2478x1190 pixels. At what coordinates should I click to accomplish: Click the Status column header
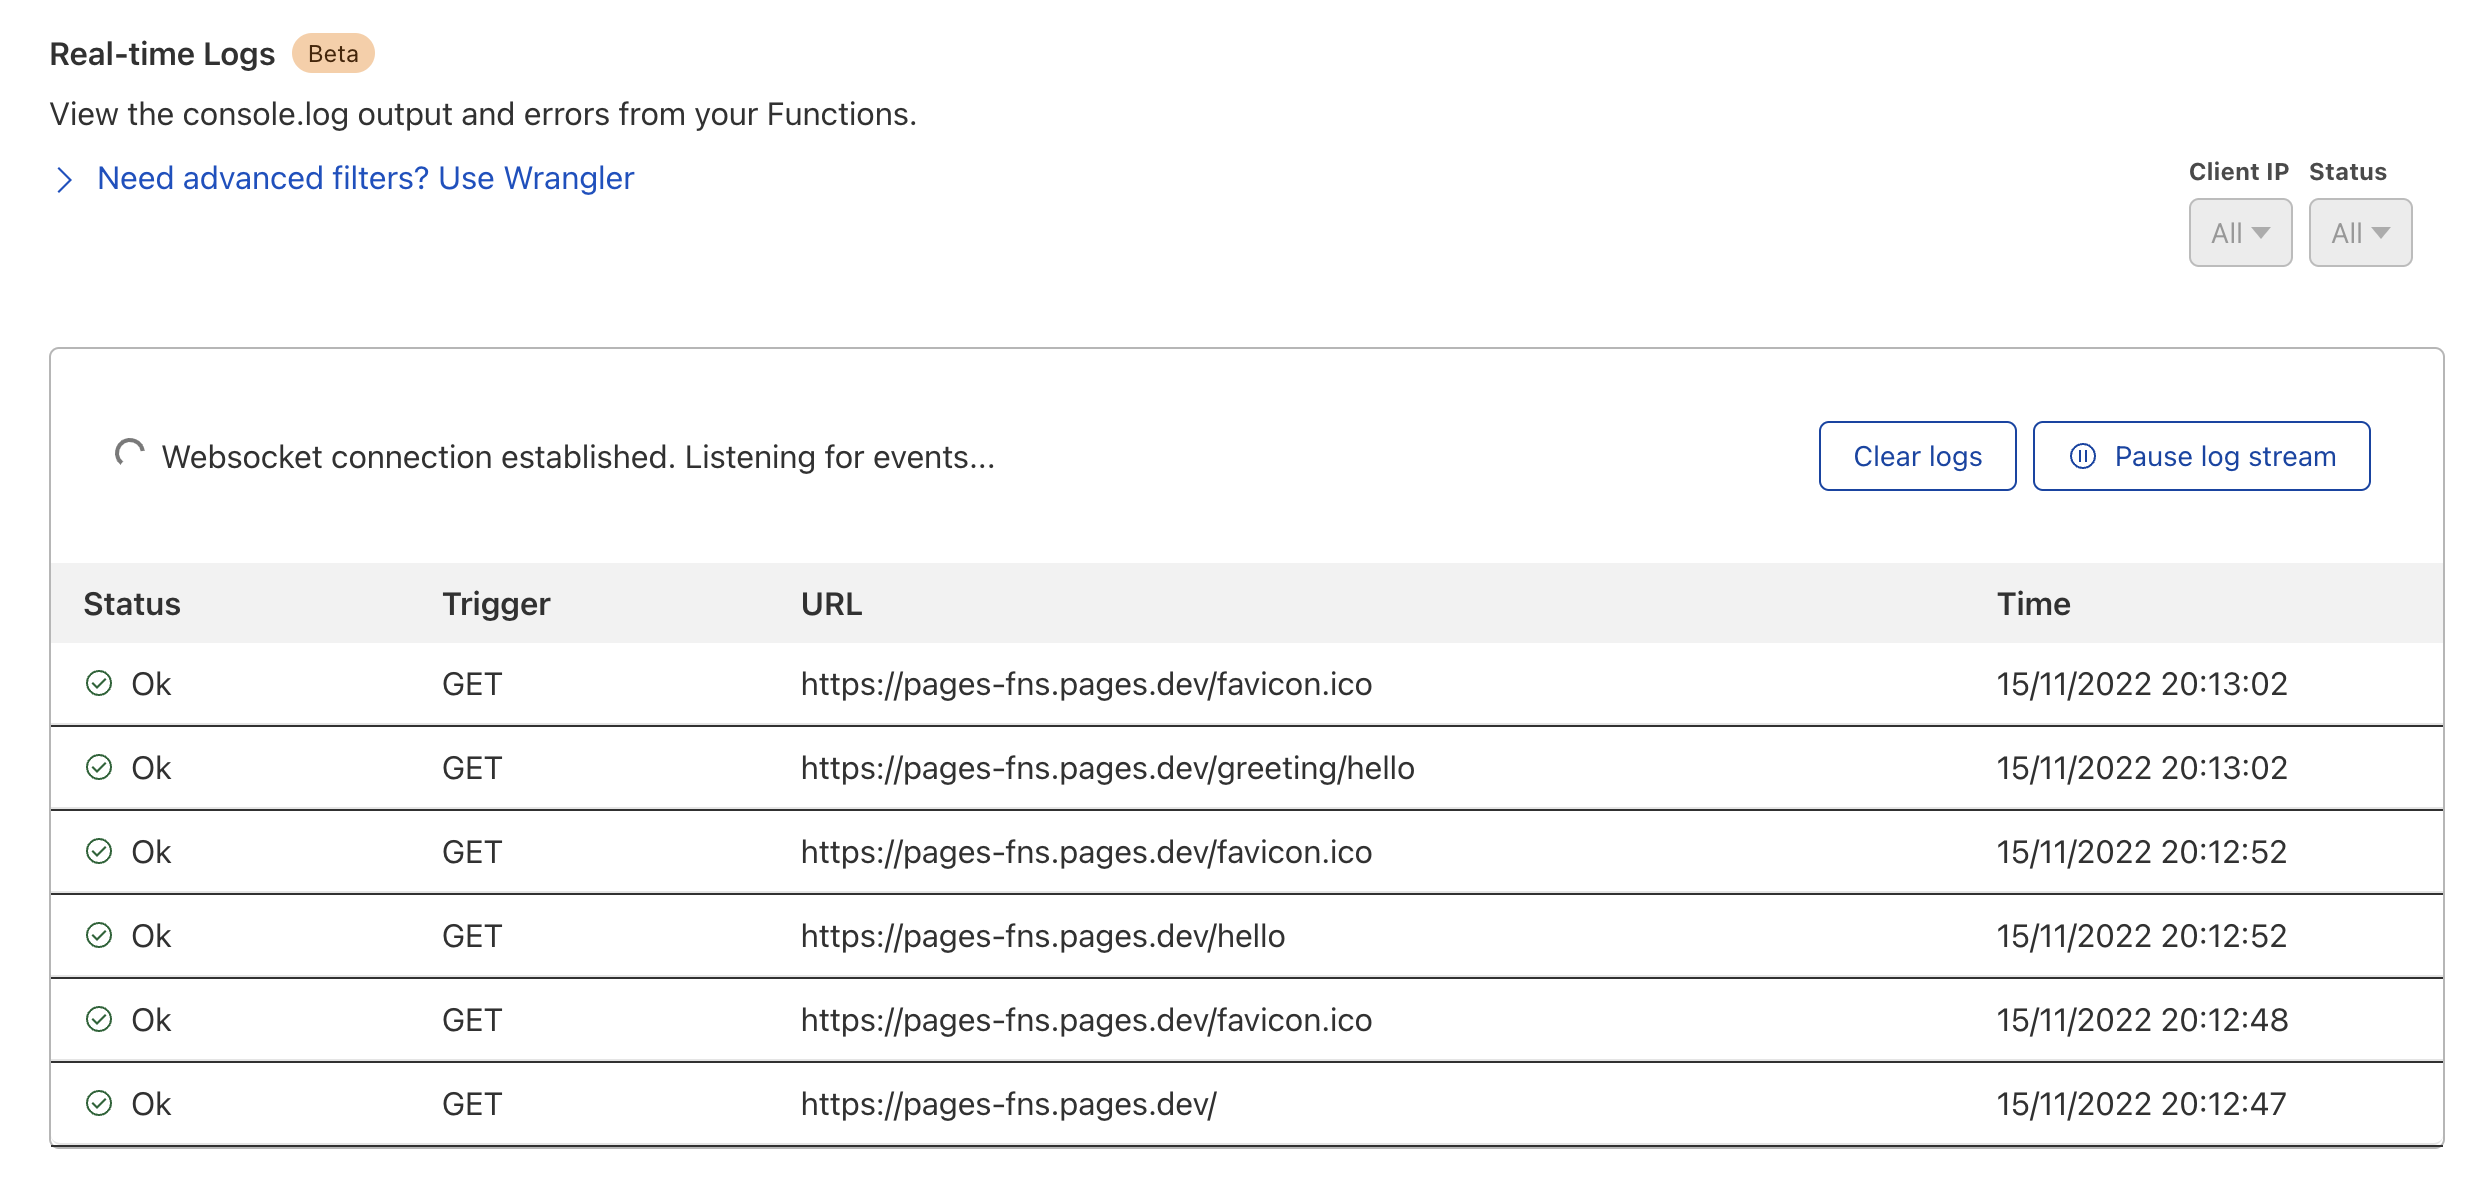(x=132, y=603)
